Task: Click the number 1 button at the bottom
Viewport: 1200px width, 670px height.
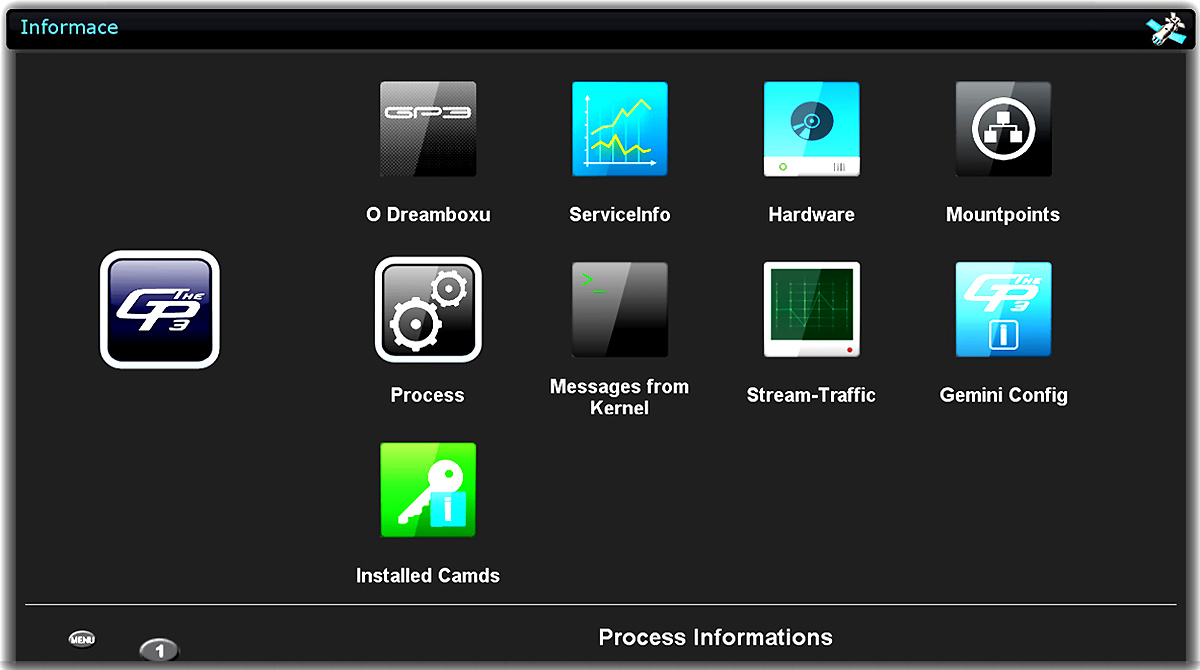Action: pos(159,650)
